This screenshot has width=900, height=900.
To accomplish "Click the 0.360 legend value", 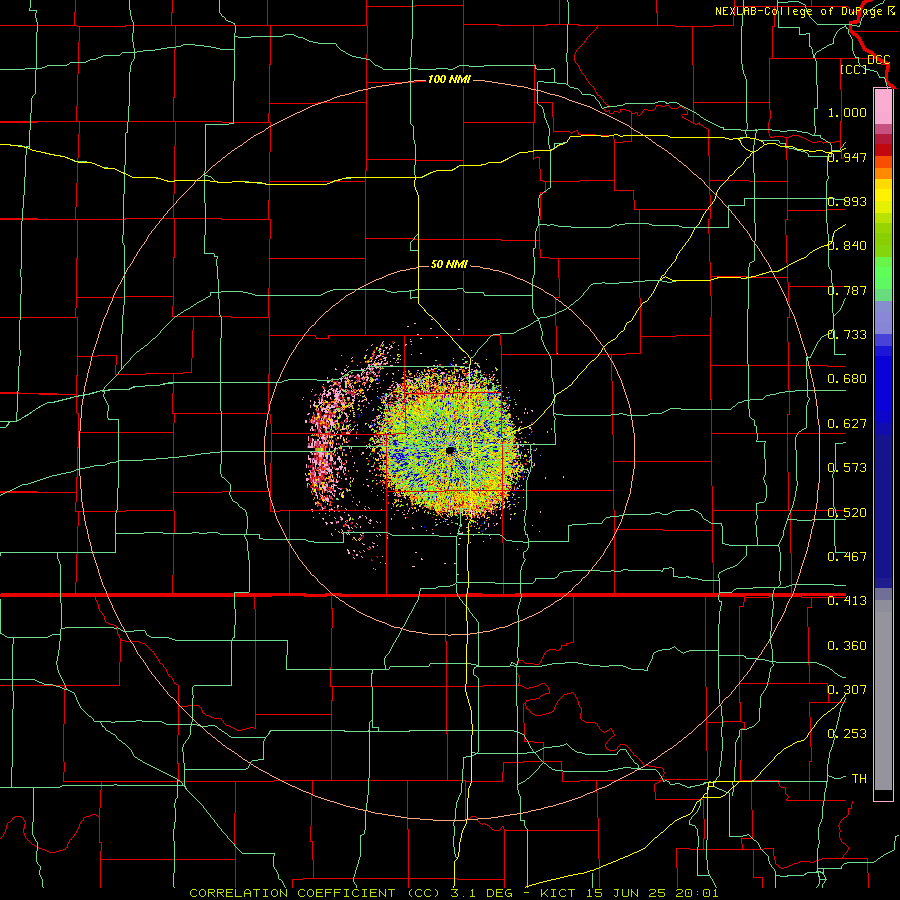I will pos(847,646).
